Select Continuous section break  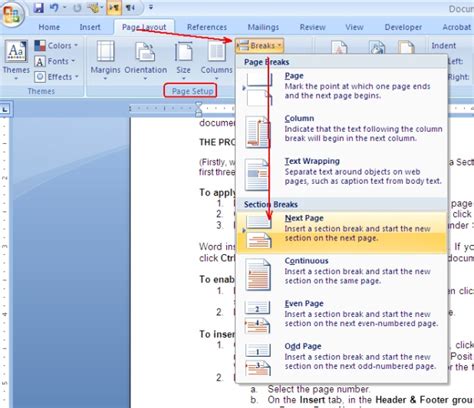[x=341, y=274]
